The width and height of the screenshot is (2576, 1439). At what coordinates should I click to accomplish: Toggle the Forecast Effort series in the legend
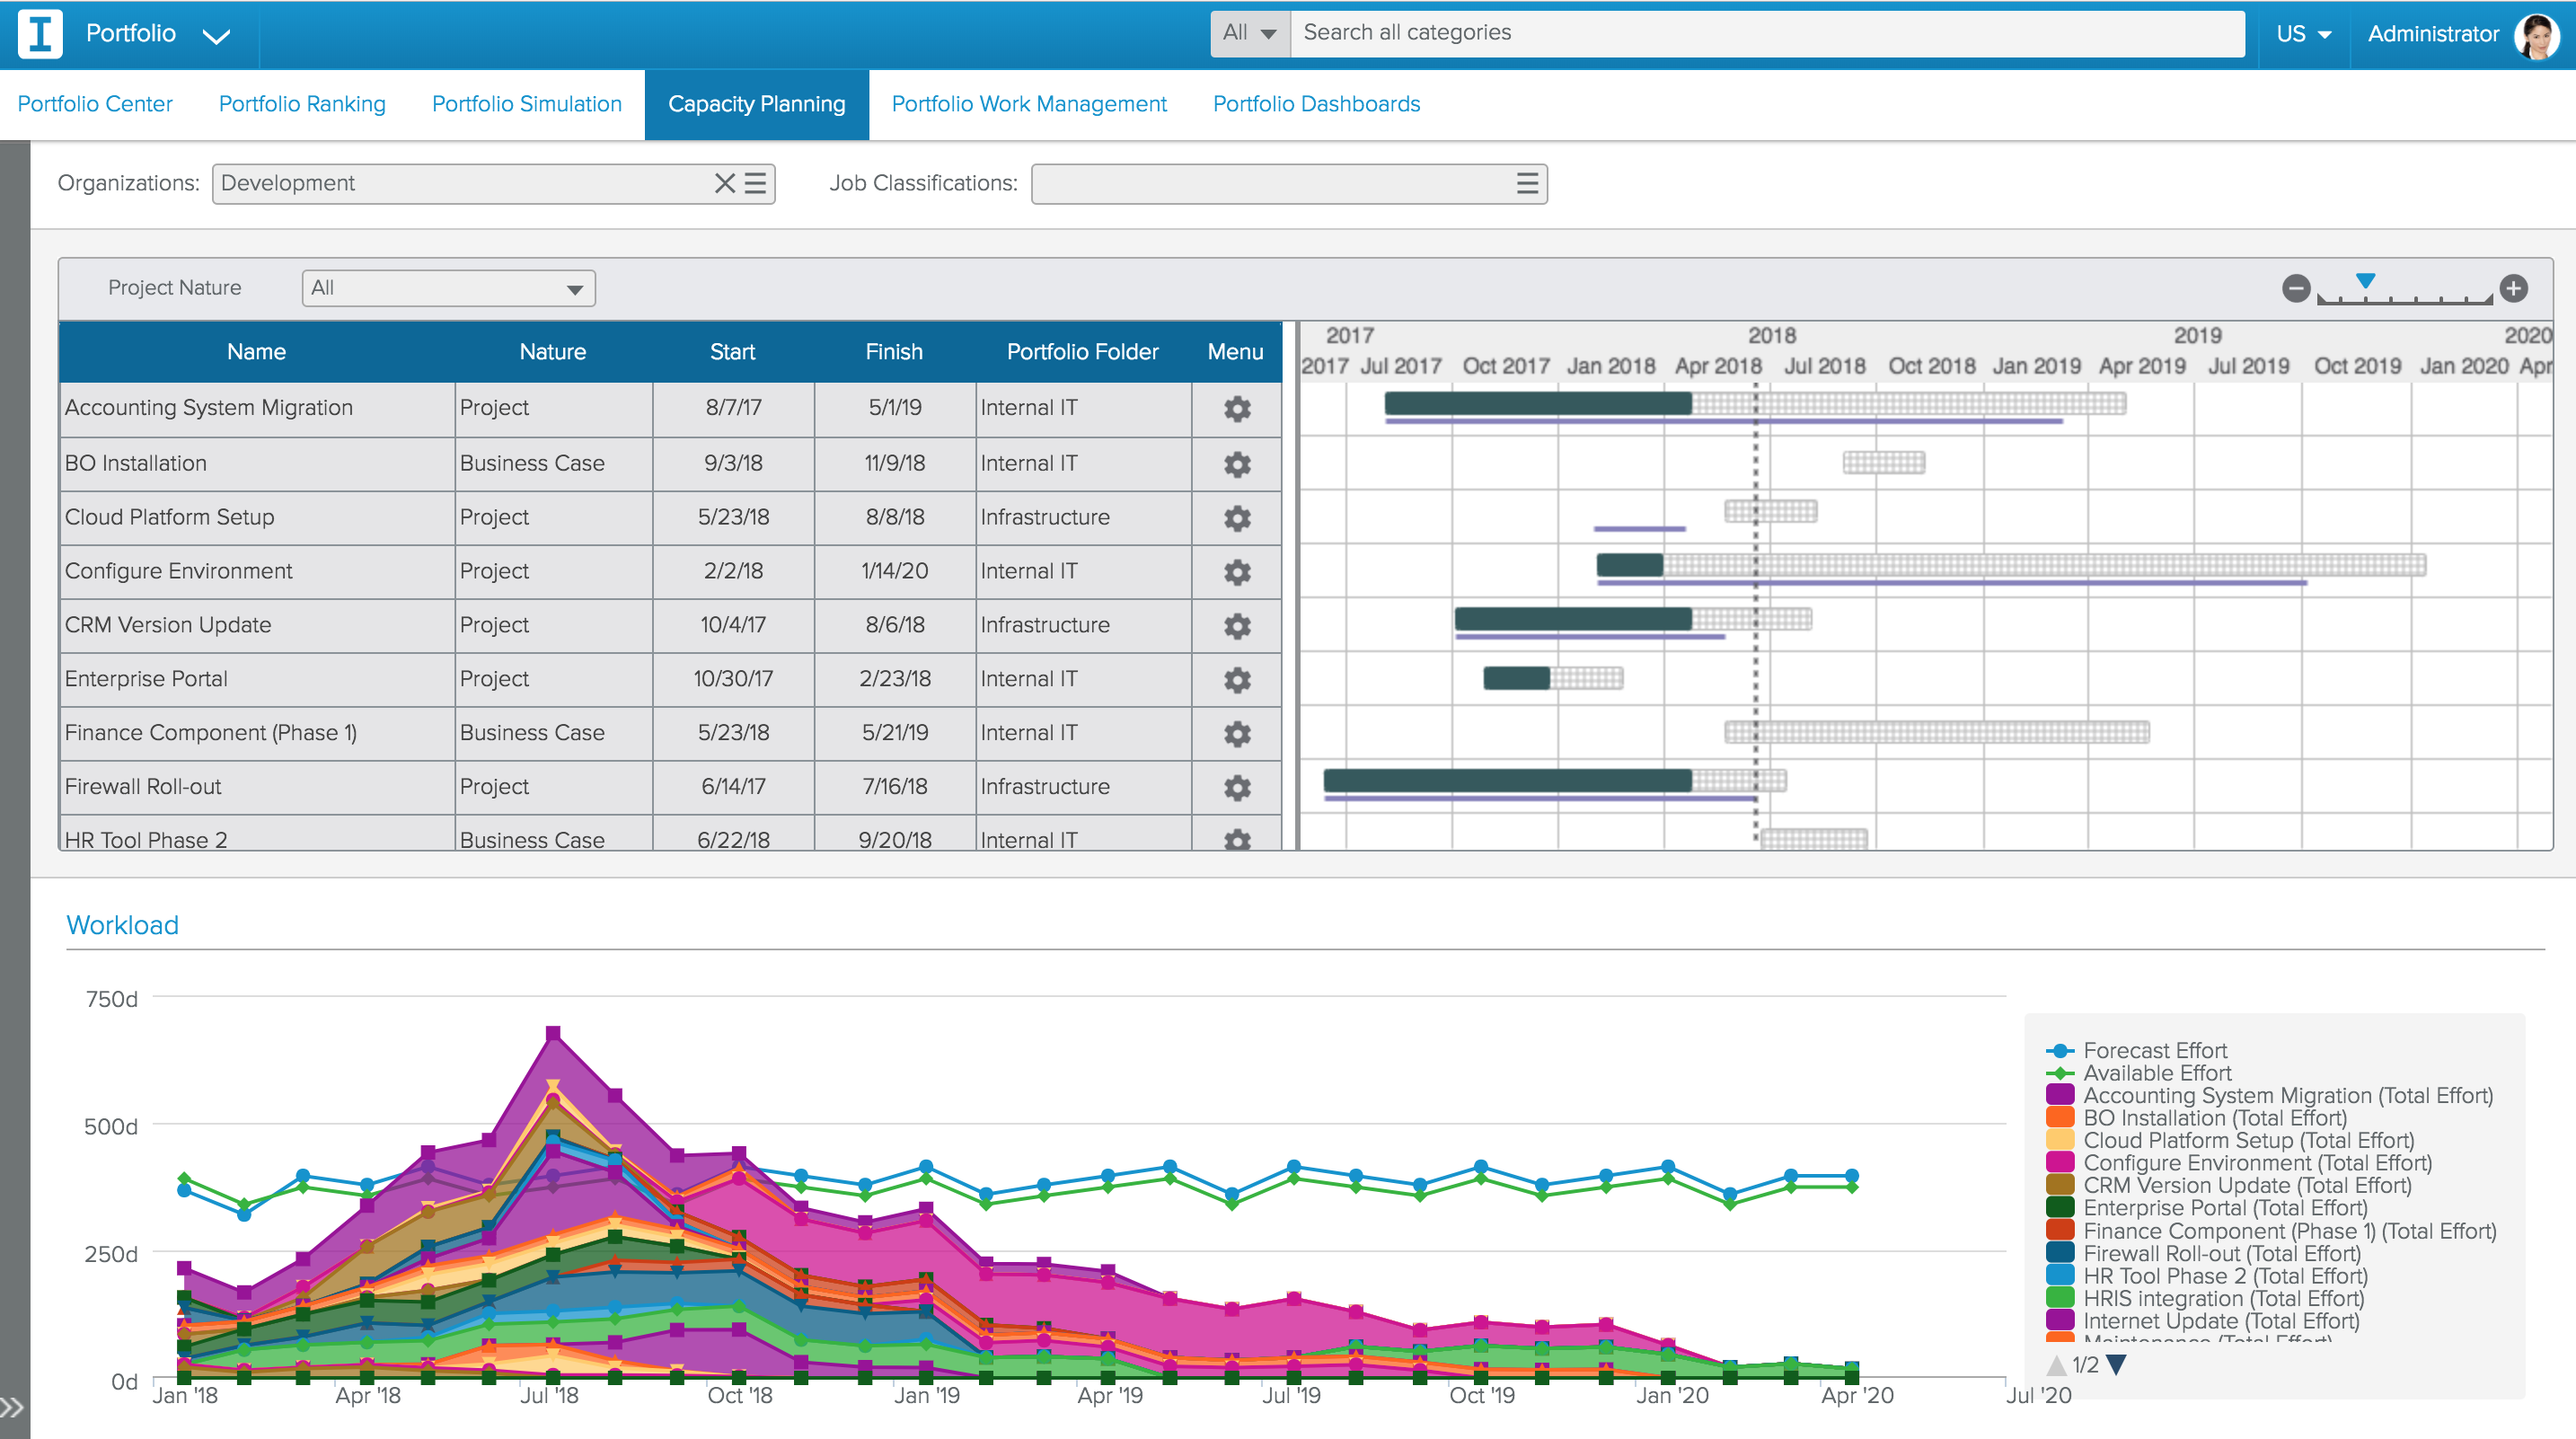coord(2154,1051)
